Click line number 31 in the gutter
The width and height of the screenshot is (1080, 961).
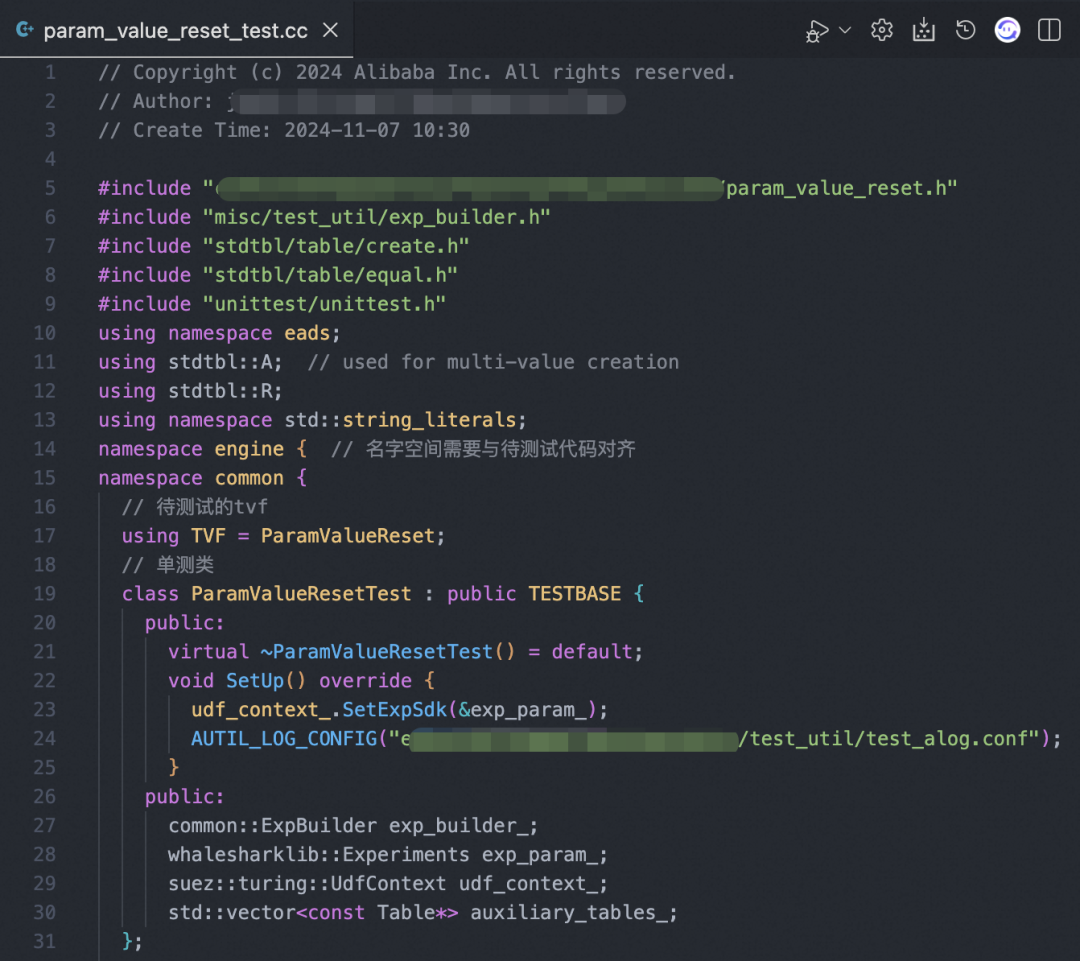click(x=45, y=941)
